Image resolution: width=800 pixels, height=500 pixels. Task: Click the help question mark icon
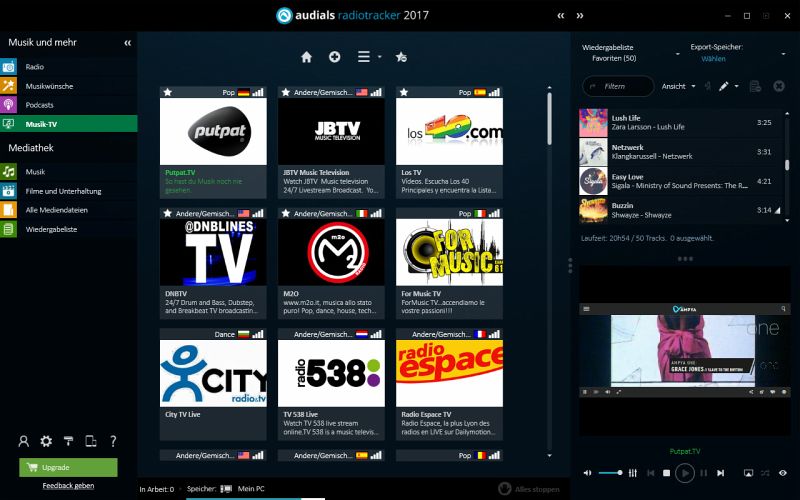(113, 441)
